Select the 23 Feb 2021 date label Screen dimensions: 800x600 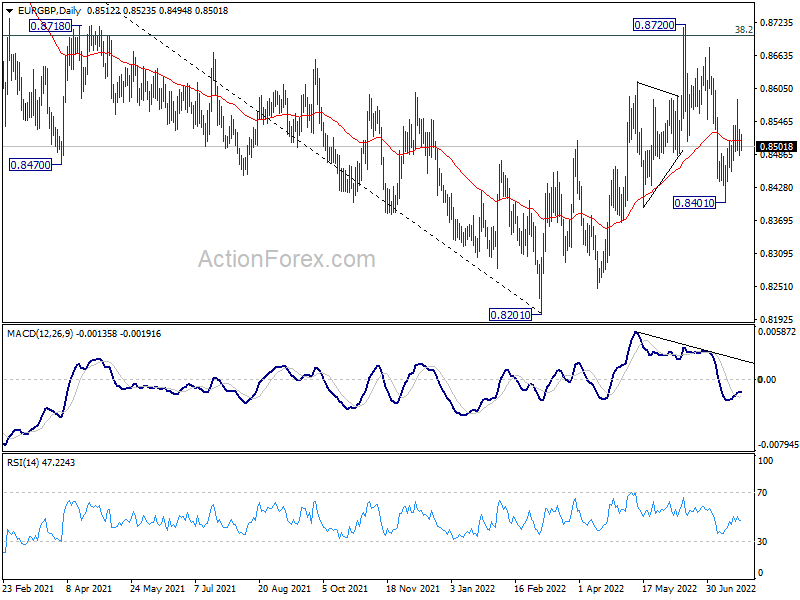(28, 588)
